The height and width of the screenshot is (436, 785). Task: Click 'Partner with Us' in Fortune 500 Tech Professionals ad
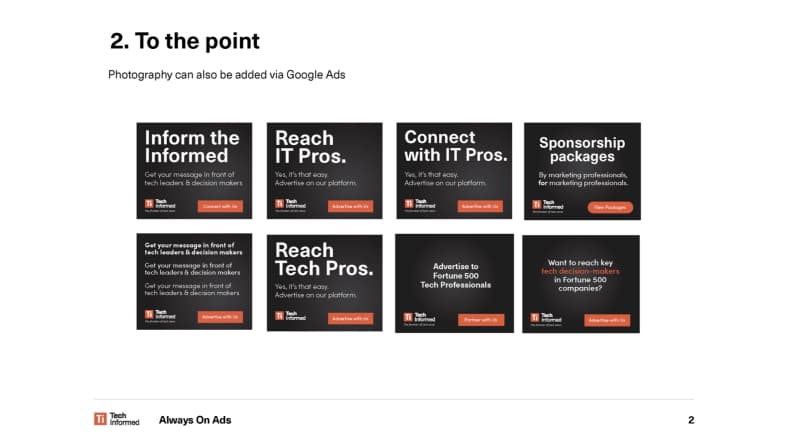(x=481, y=320)
